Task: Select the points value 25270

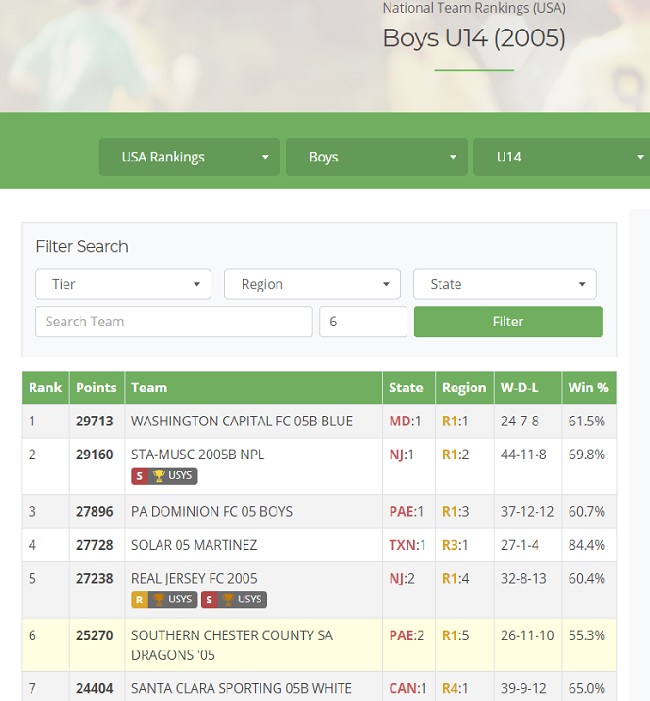Action: 94,636
